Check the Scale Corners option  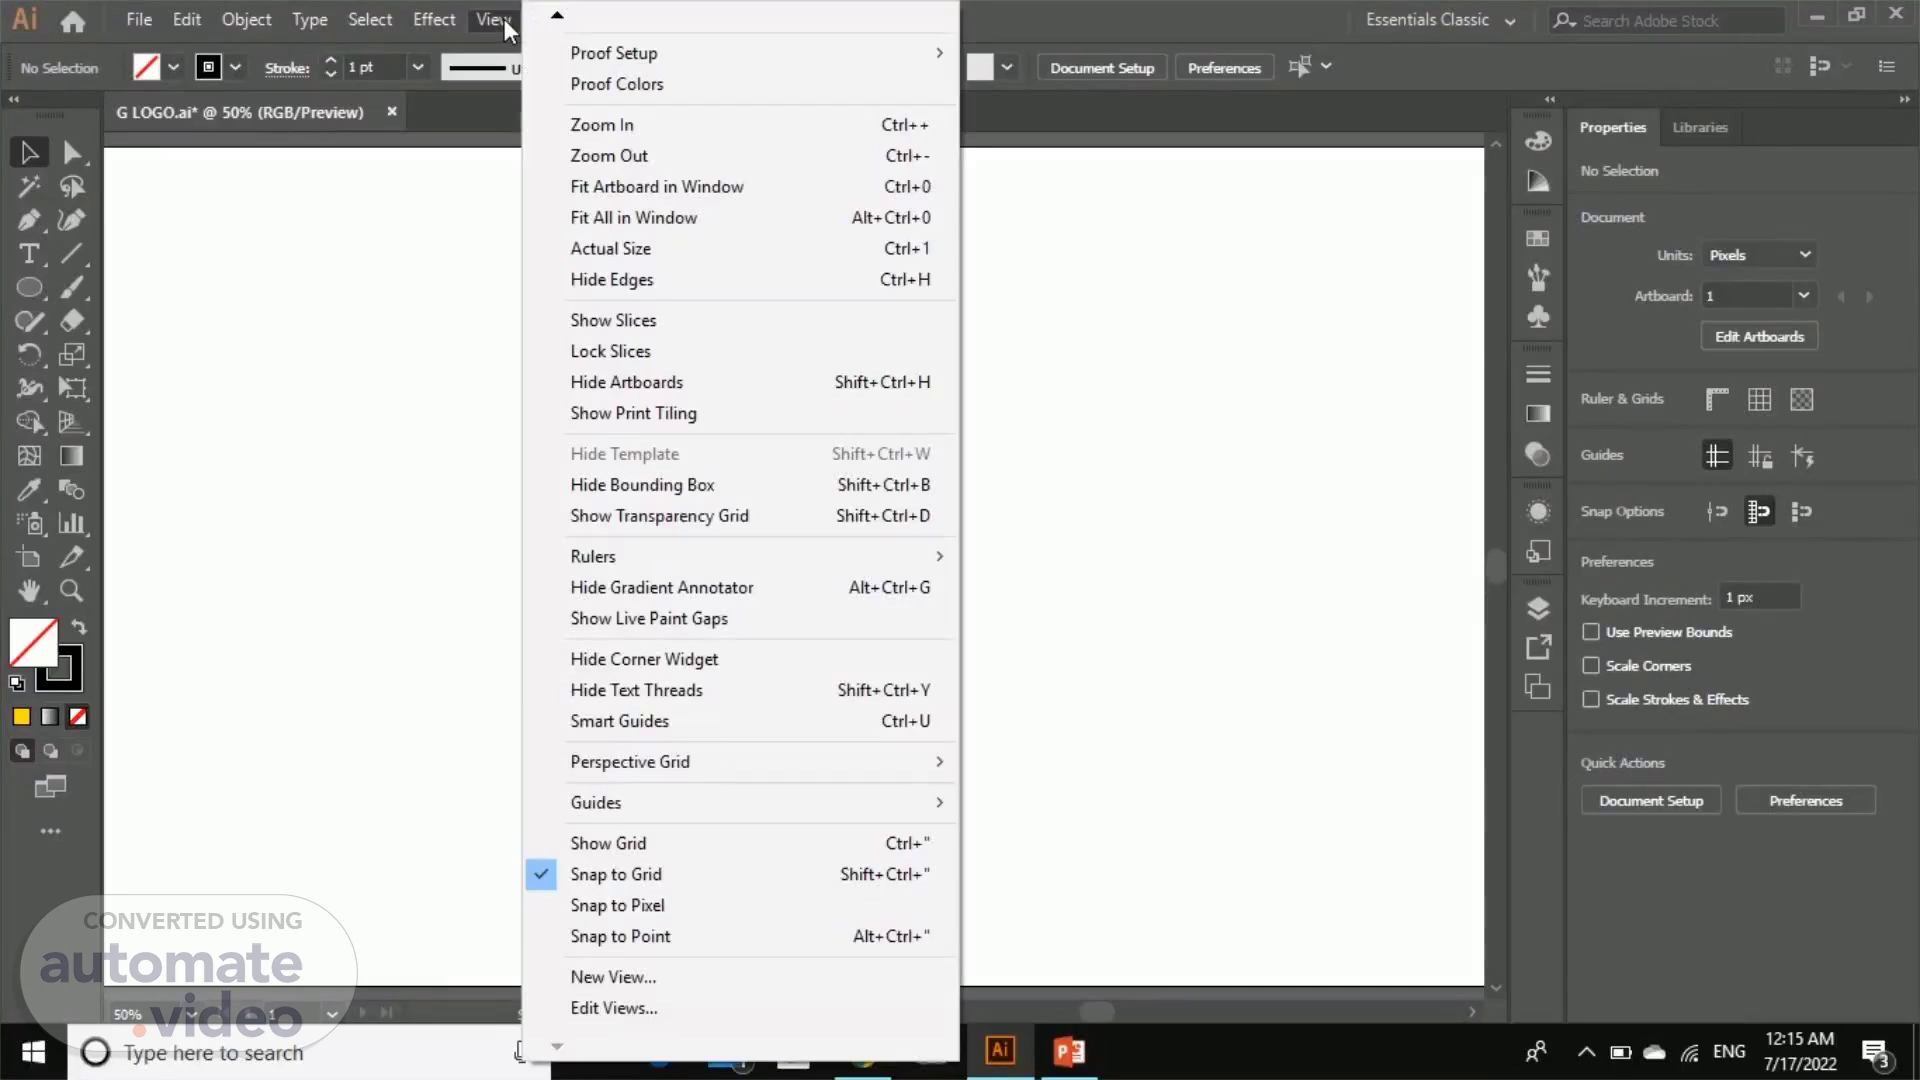[x=1591, y=666]
